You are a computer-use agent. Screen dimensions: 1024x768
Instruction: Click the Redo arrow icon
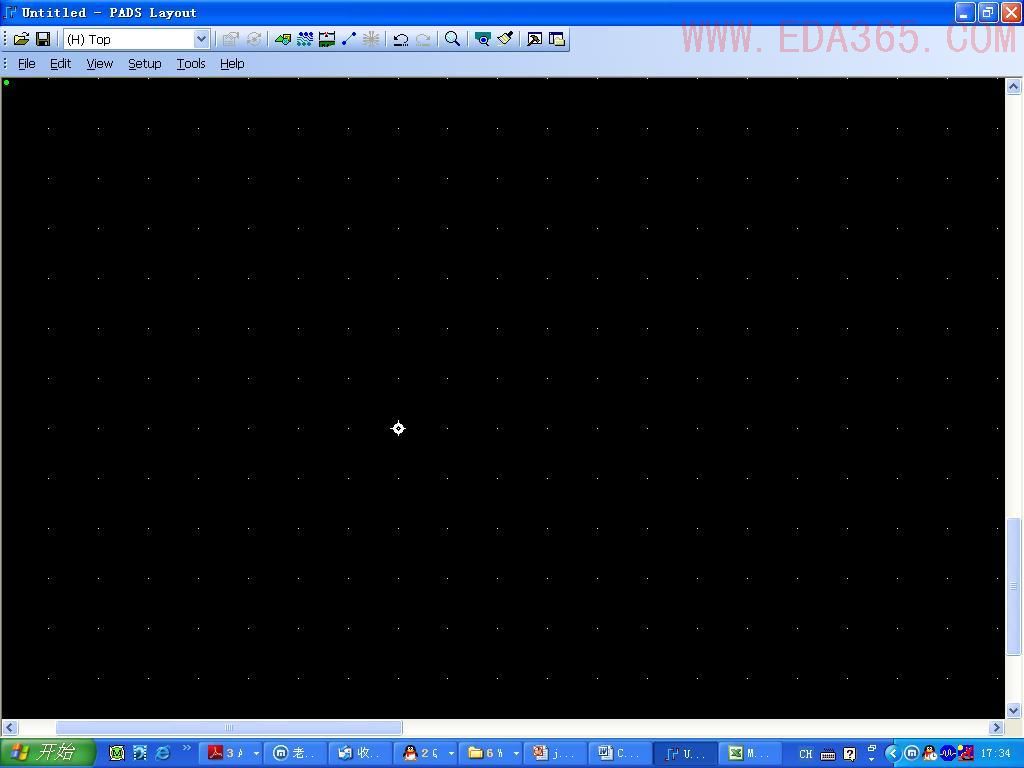pos(423,39)
